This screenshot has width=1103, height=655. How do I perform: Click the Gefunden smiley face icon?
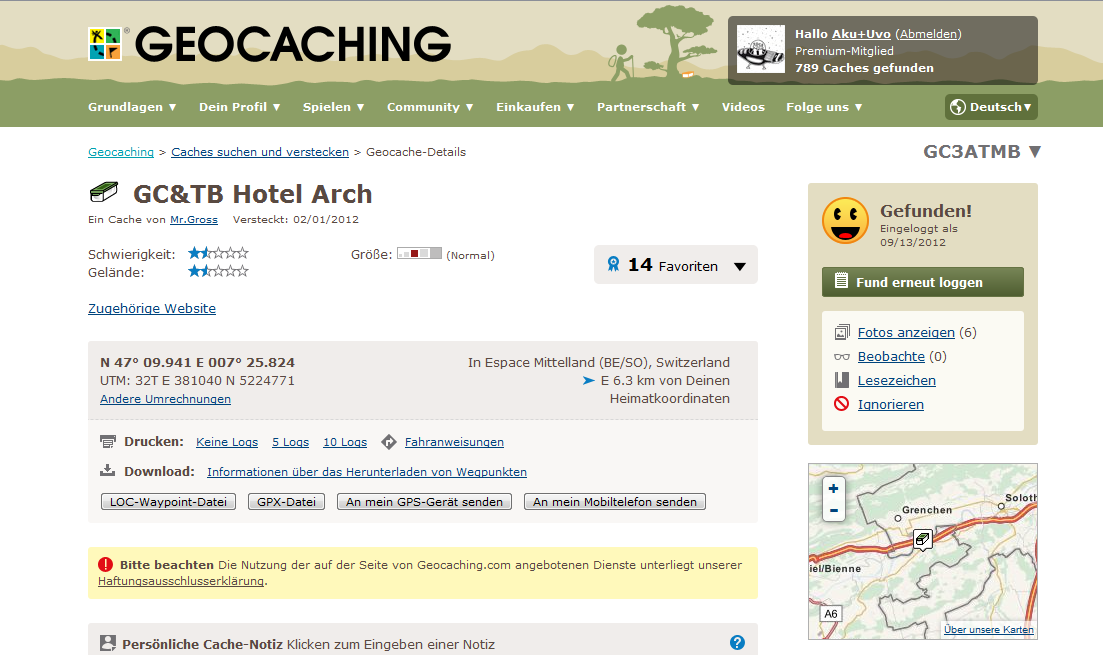coord(846,220)
